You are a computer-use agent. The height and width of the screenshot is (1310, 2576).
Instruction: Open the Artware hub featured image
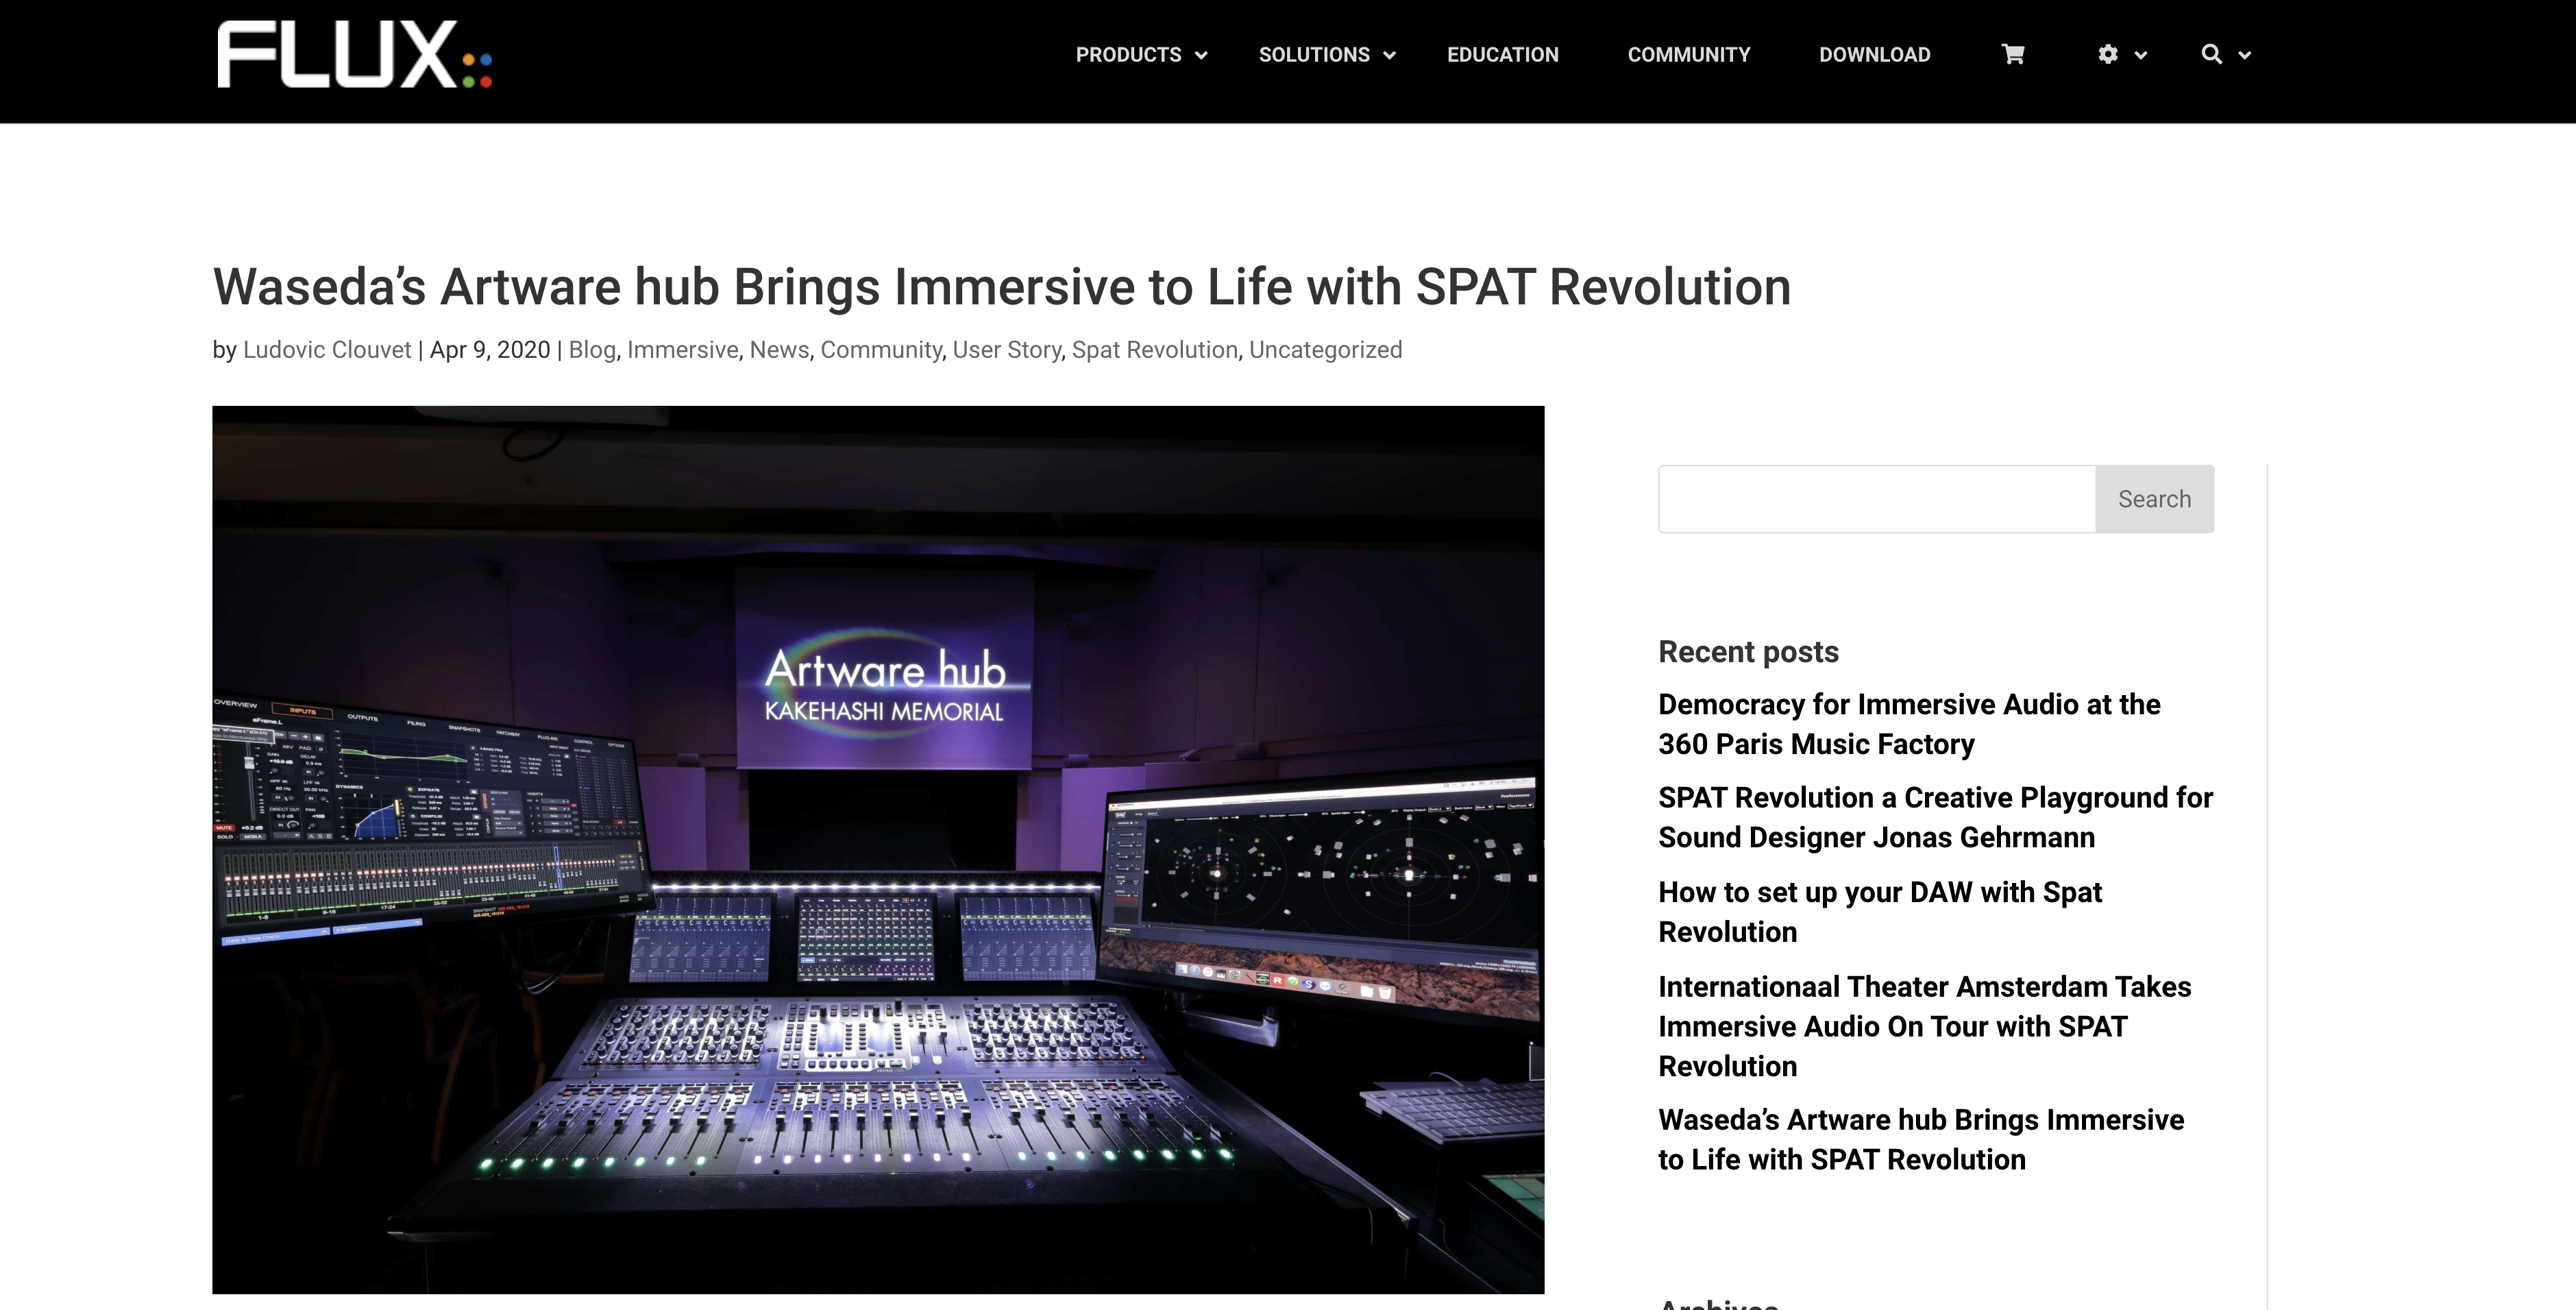click(878, 849)
